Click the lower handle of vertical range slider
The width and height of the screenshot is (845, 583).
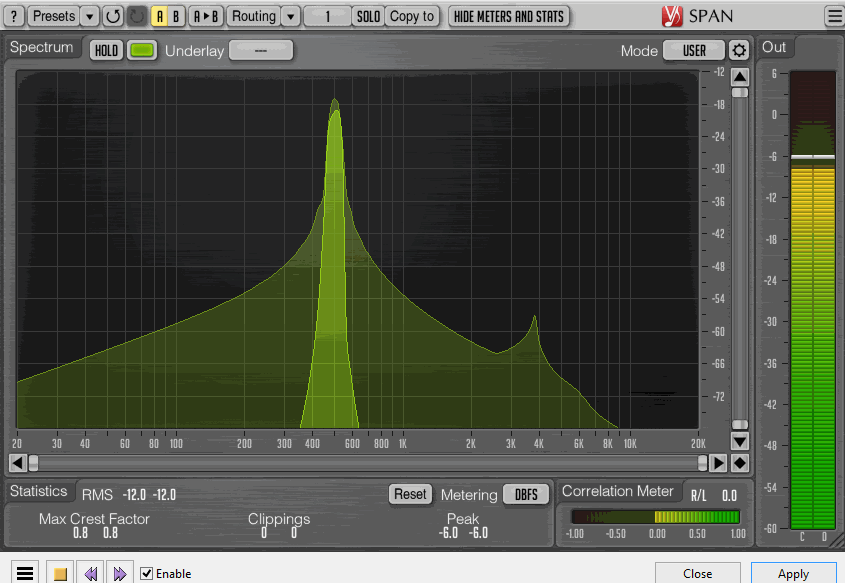click(740, 425)
